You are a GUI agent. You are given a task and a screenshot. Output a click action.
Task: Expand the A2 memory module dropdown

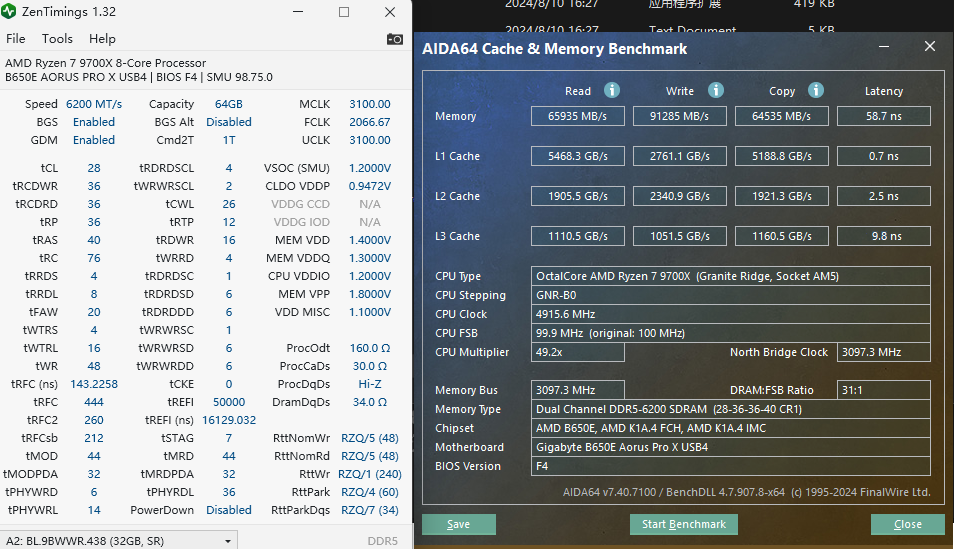pyautogui.click(x=229, y=541)
